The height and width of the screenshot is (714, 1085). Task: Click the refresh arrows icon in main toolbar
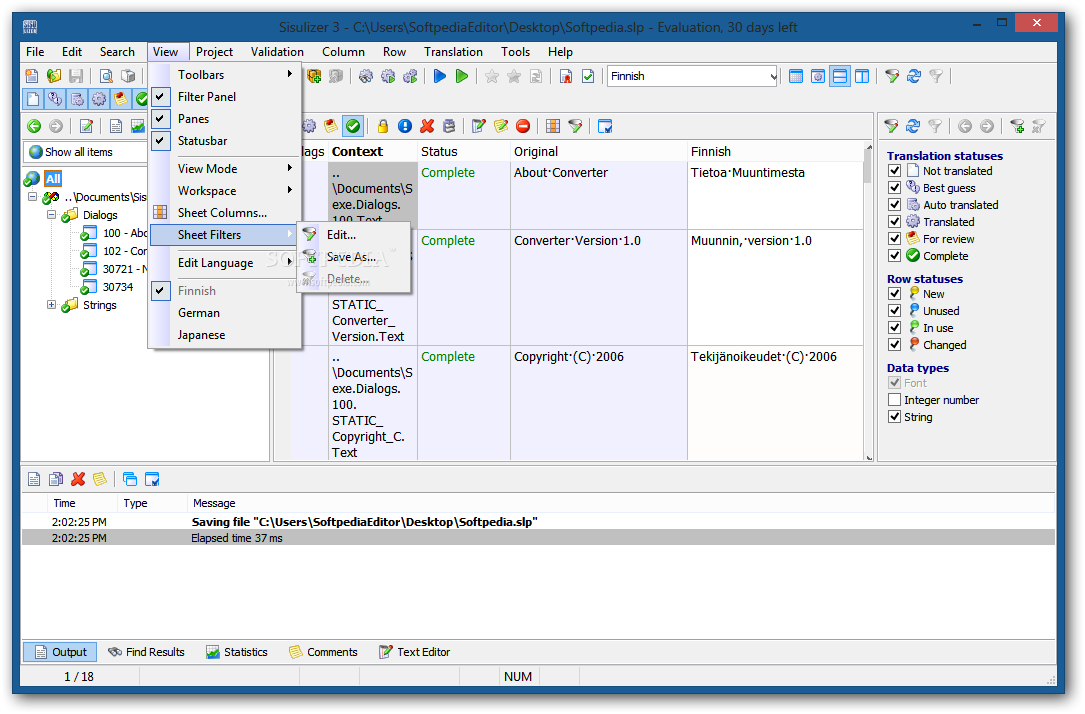click(913, 76)
